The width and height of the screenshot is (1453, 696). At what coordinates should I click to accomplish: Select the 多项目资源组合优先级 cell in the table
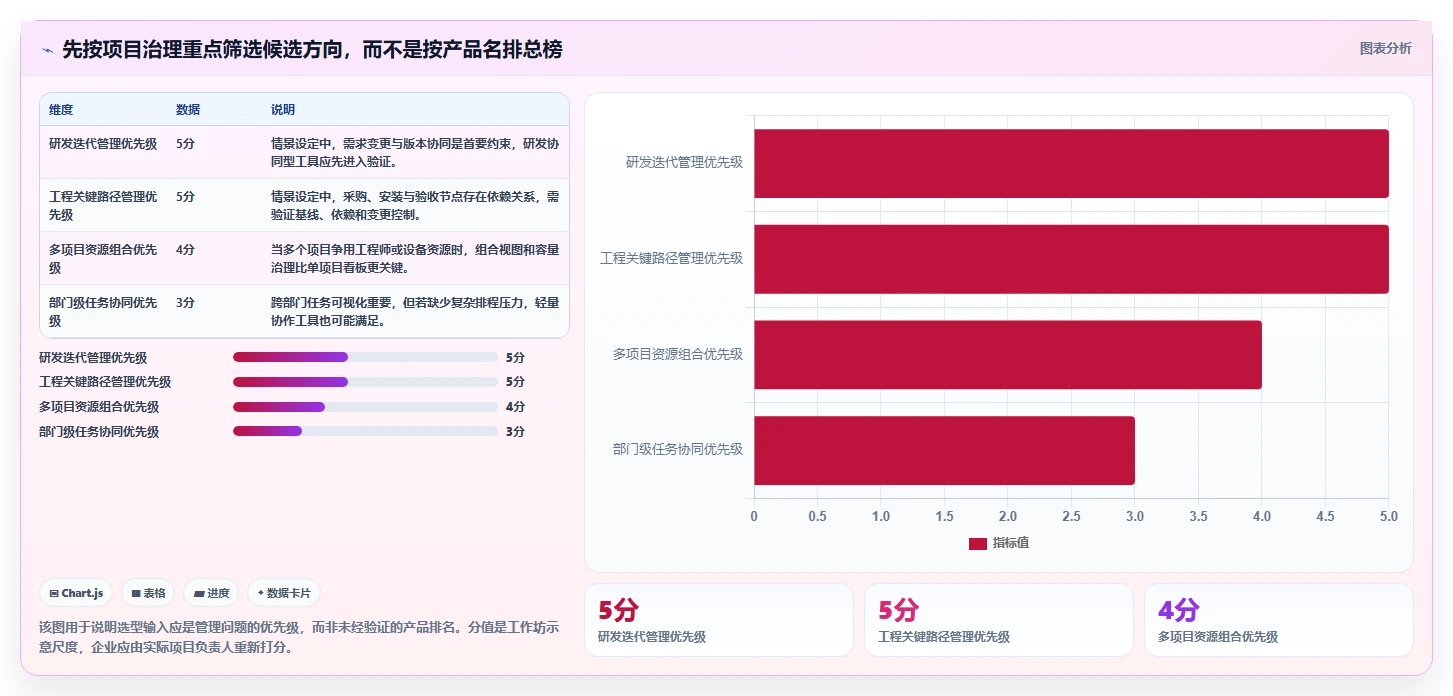(103, 258)
